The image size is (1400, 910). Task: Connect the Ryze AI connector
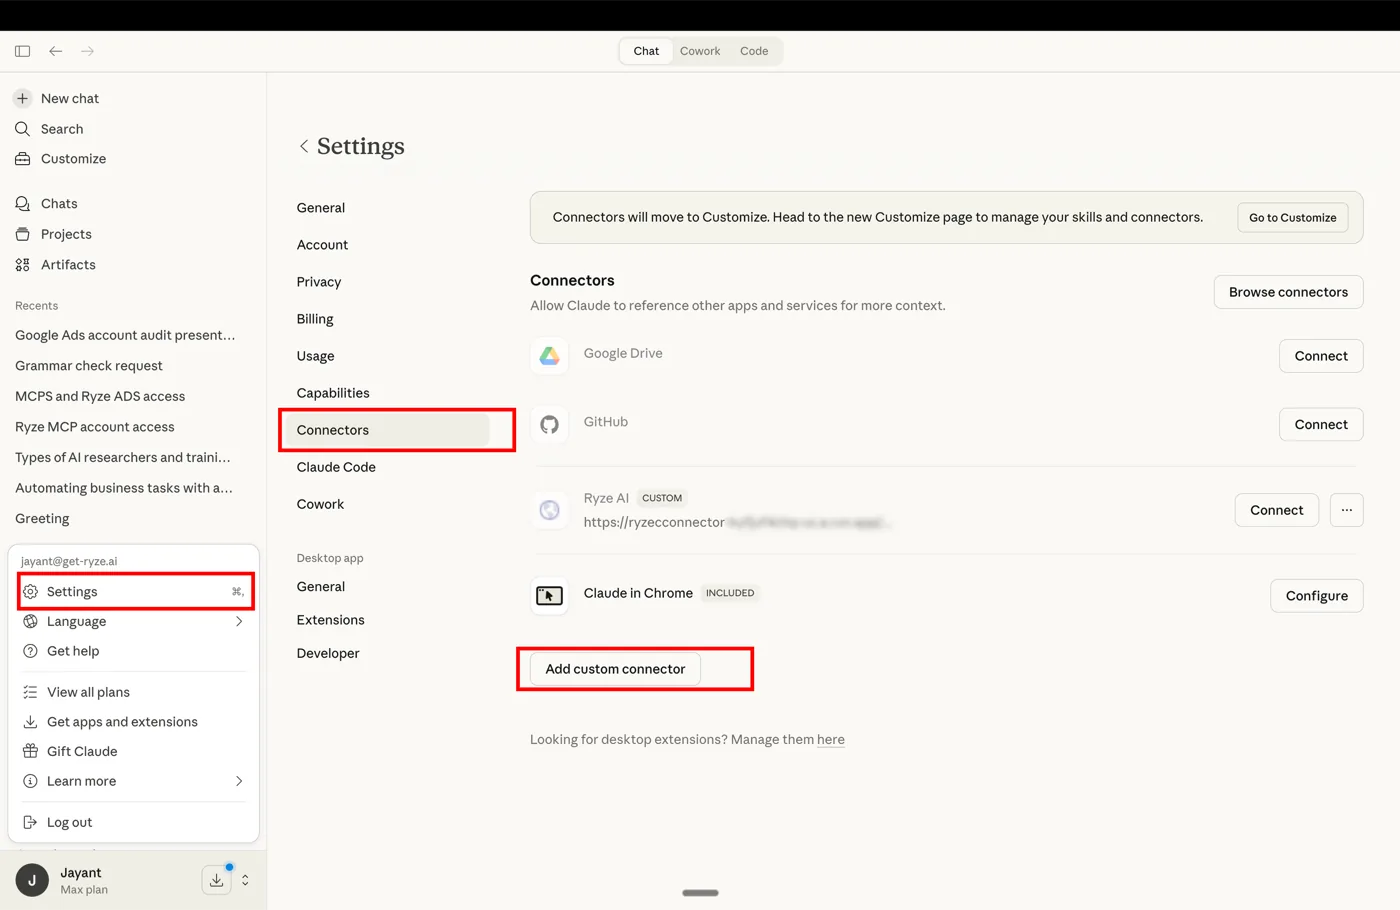click(x=1277, y=510)
